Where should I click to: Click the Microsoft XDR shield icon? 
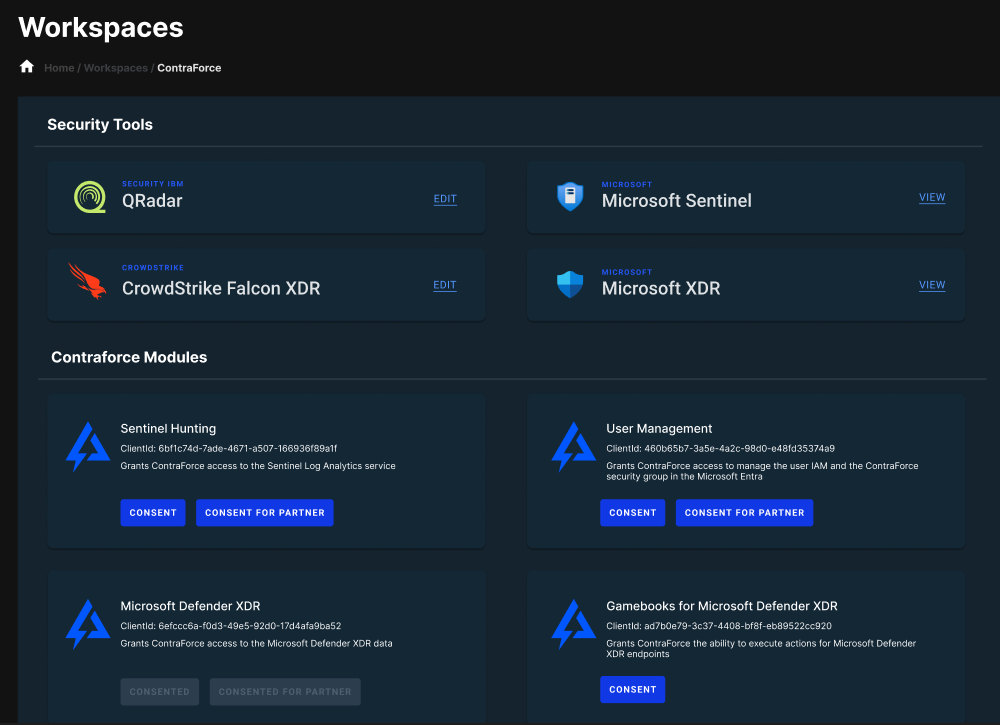point(569,285)
